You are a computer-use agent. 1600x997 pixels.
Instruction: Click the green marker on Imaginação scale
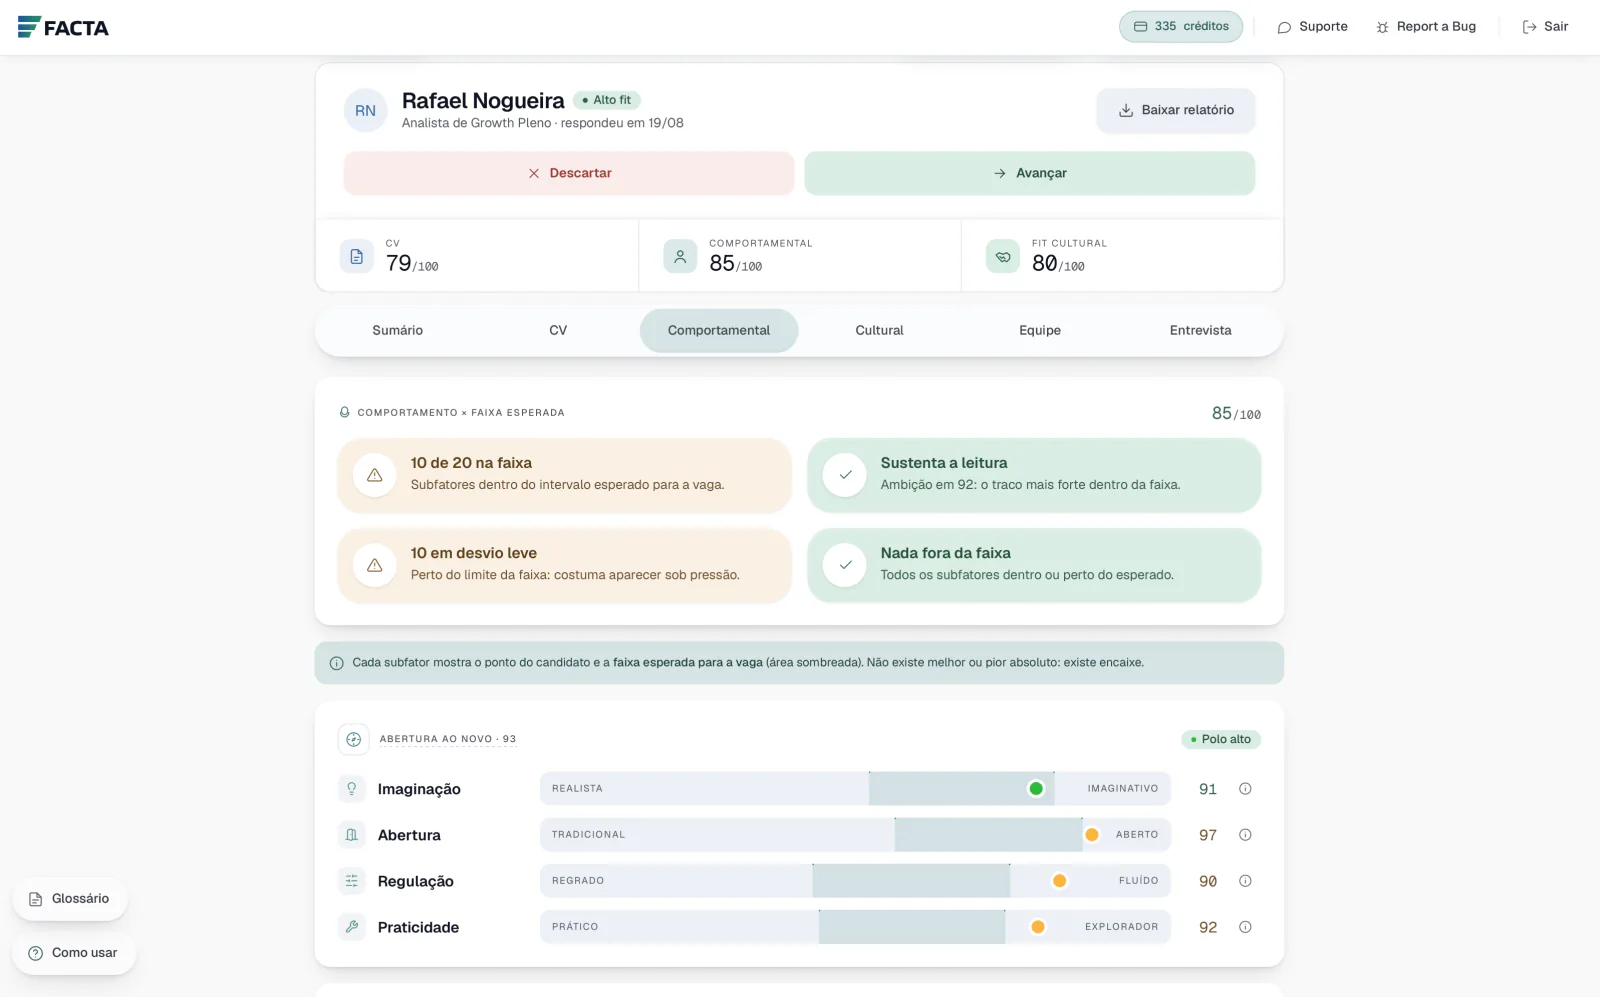[x=1036, y=789]
